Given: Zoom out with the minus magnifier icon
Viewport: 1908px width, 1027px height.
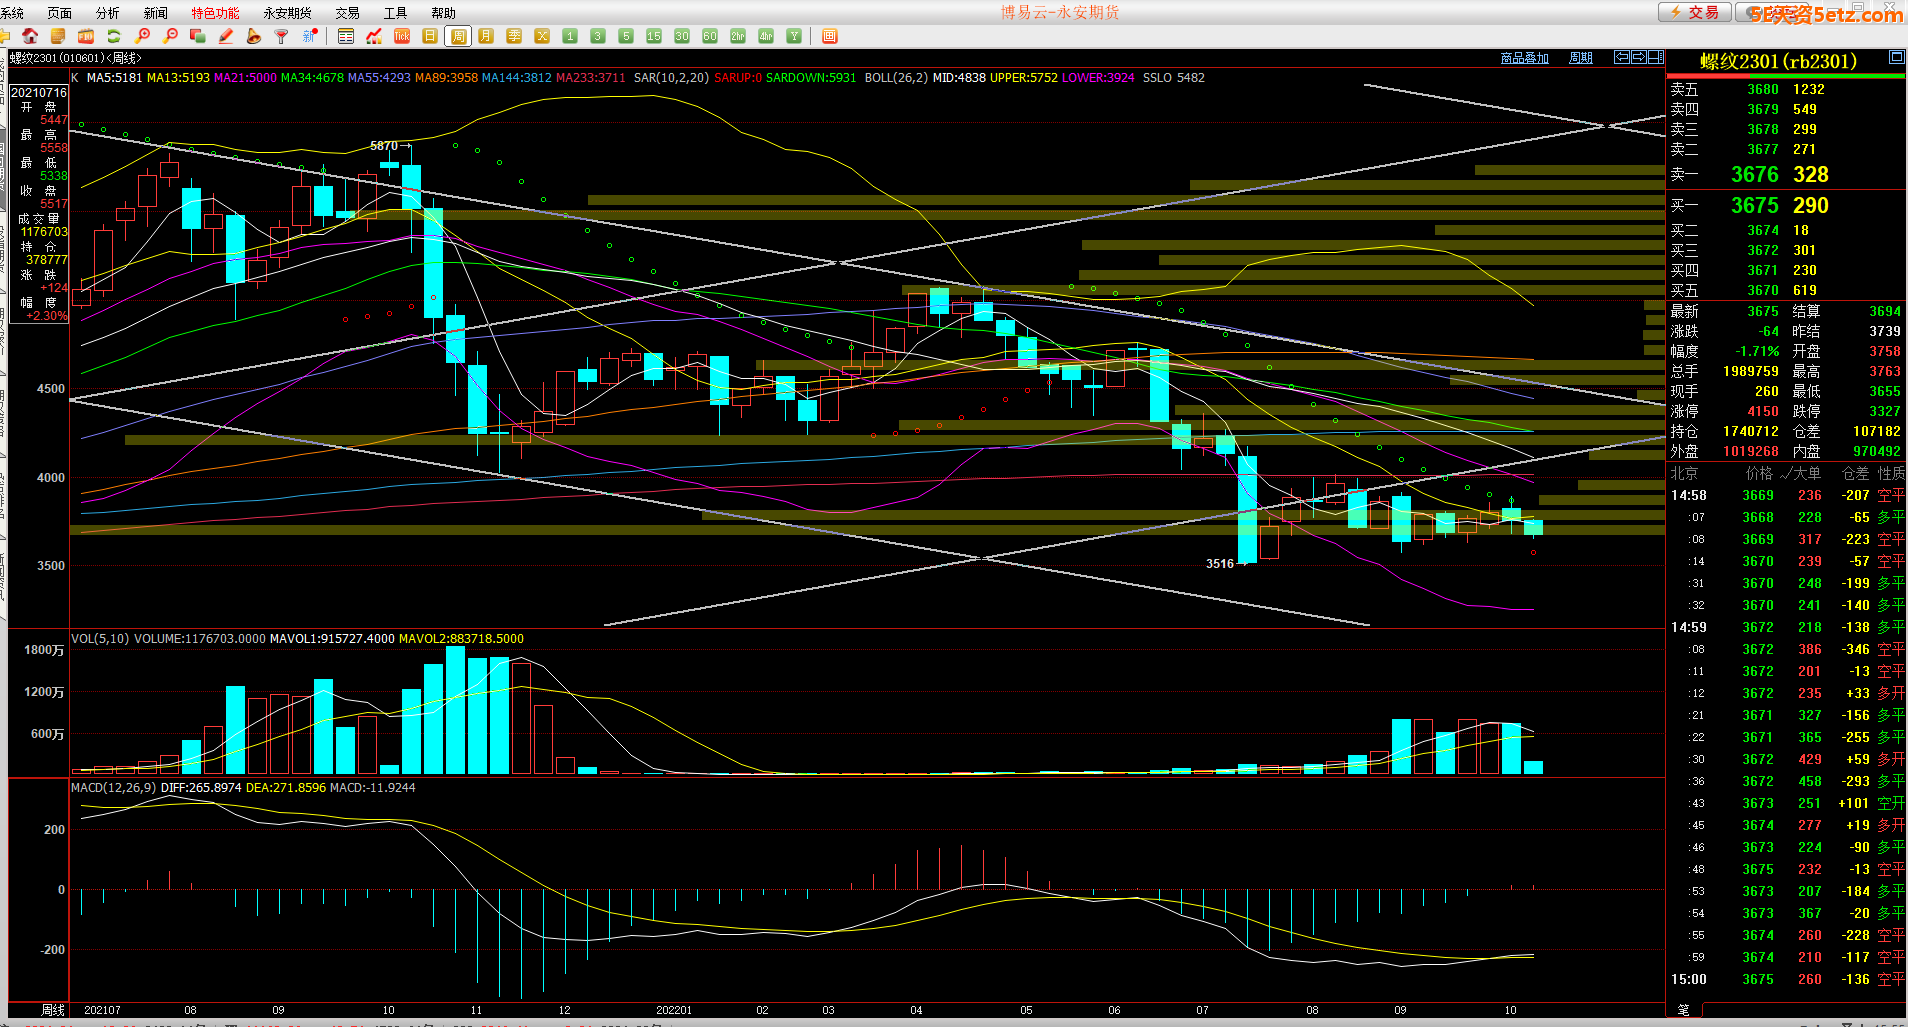Looking at the screenshot, I should 170,36.
